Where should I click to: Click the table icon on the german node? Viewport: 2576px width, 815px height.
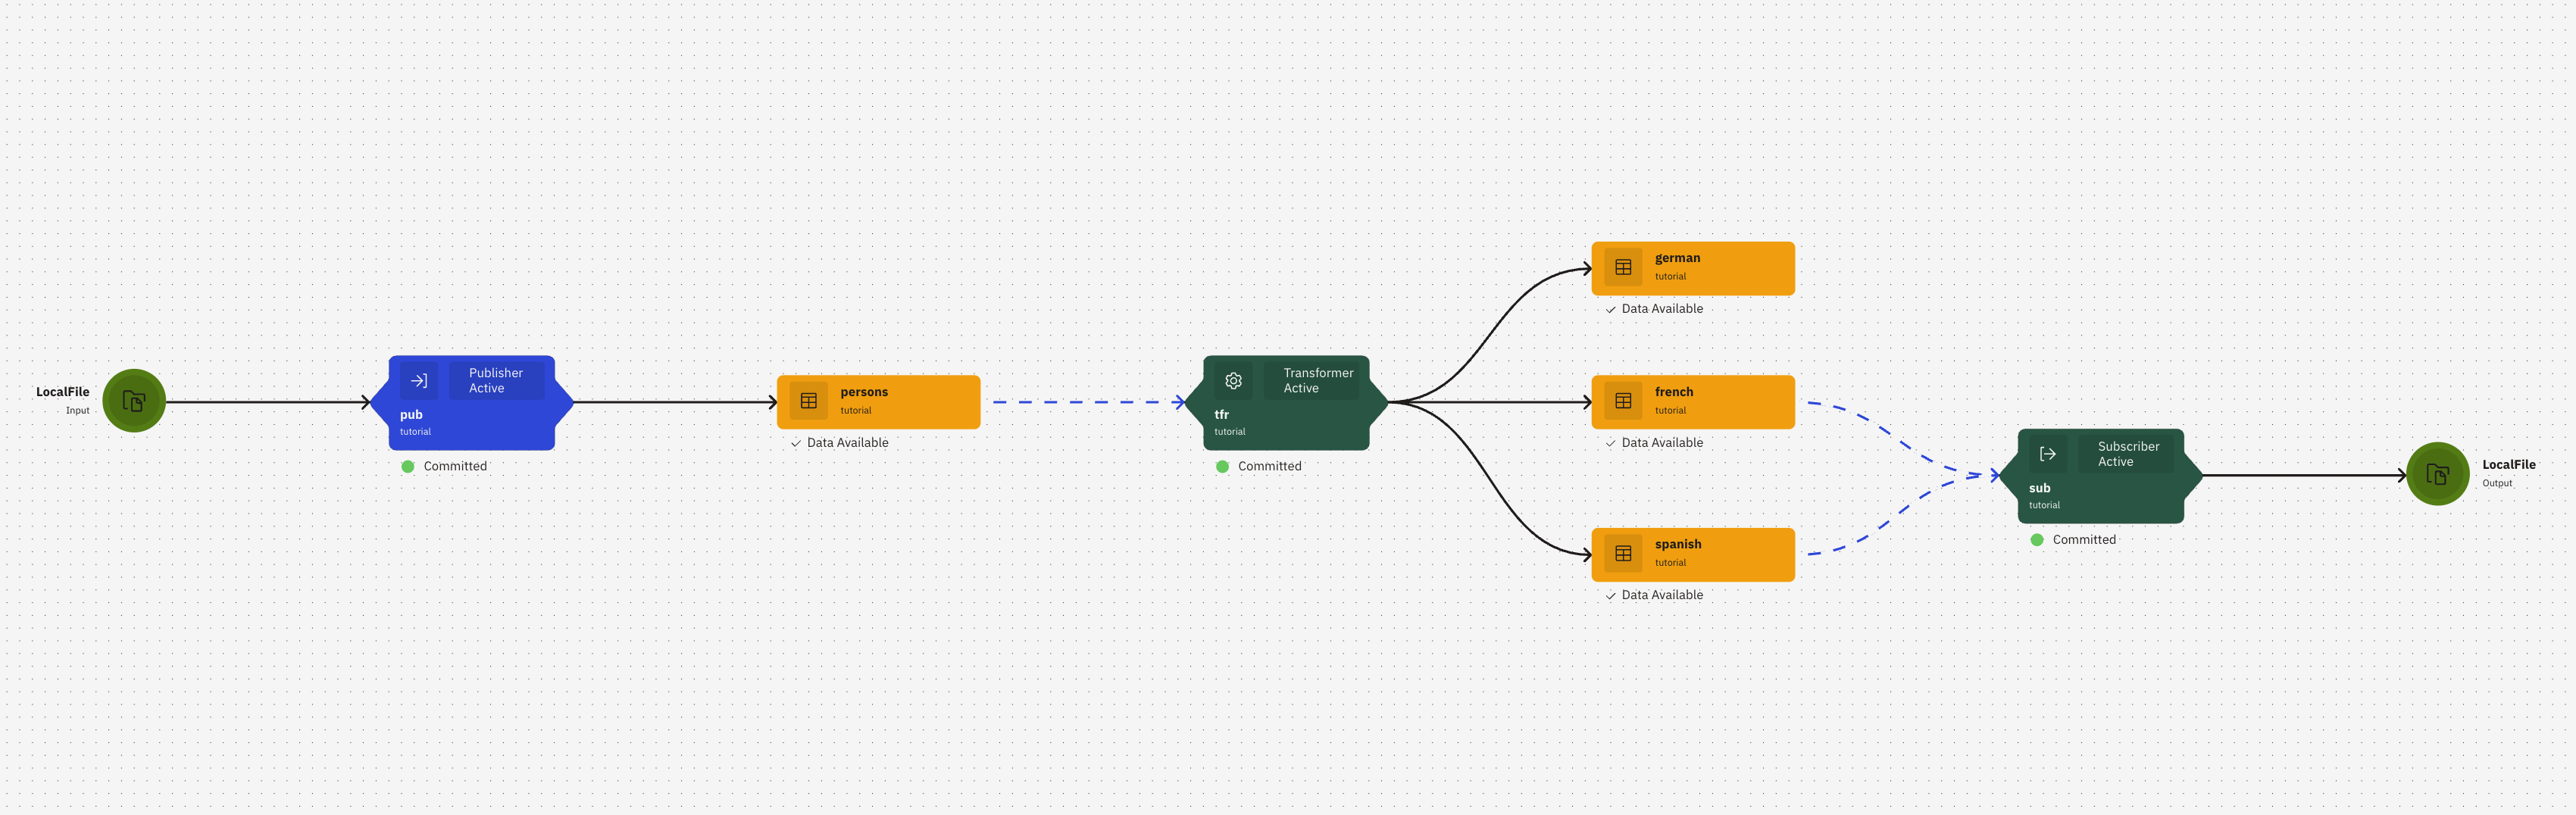click(x=1622, y=266)
